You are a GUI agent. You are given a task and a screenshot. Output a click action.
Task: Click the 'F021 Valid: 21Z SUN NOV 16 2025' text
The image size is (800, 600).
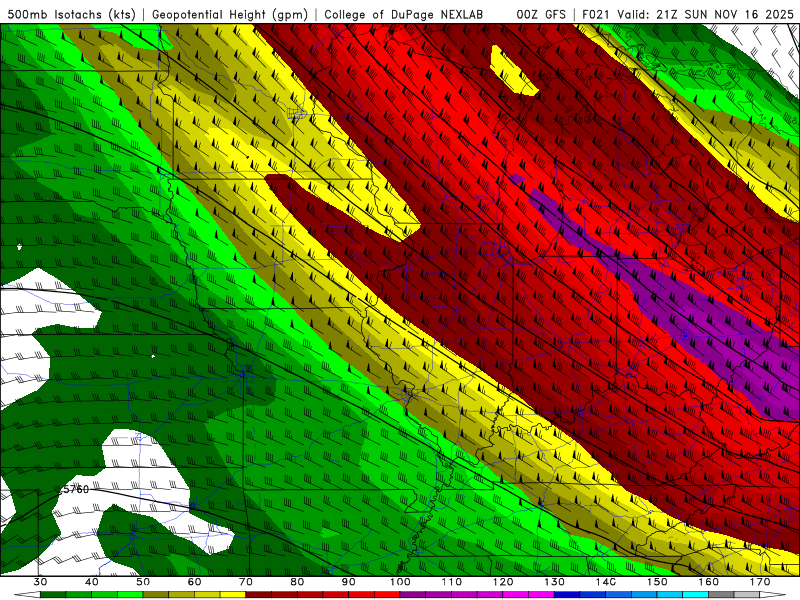click(688, 14)
